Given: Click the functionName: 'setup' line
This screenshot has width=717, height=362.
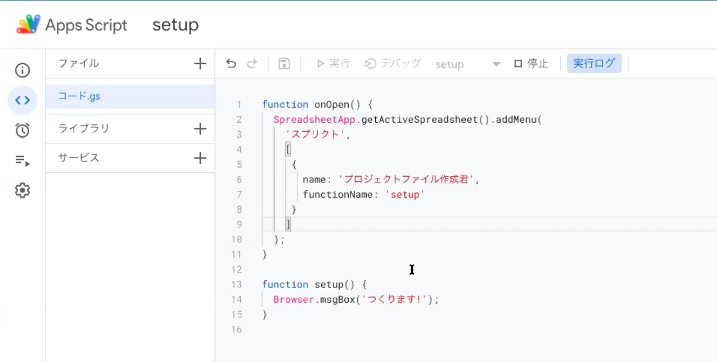Looking at the screenshot, I should click(x=364, y=195).
